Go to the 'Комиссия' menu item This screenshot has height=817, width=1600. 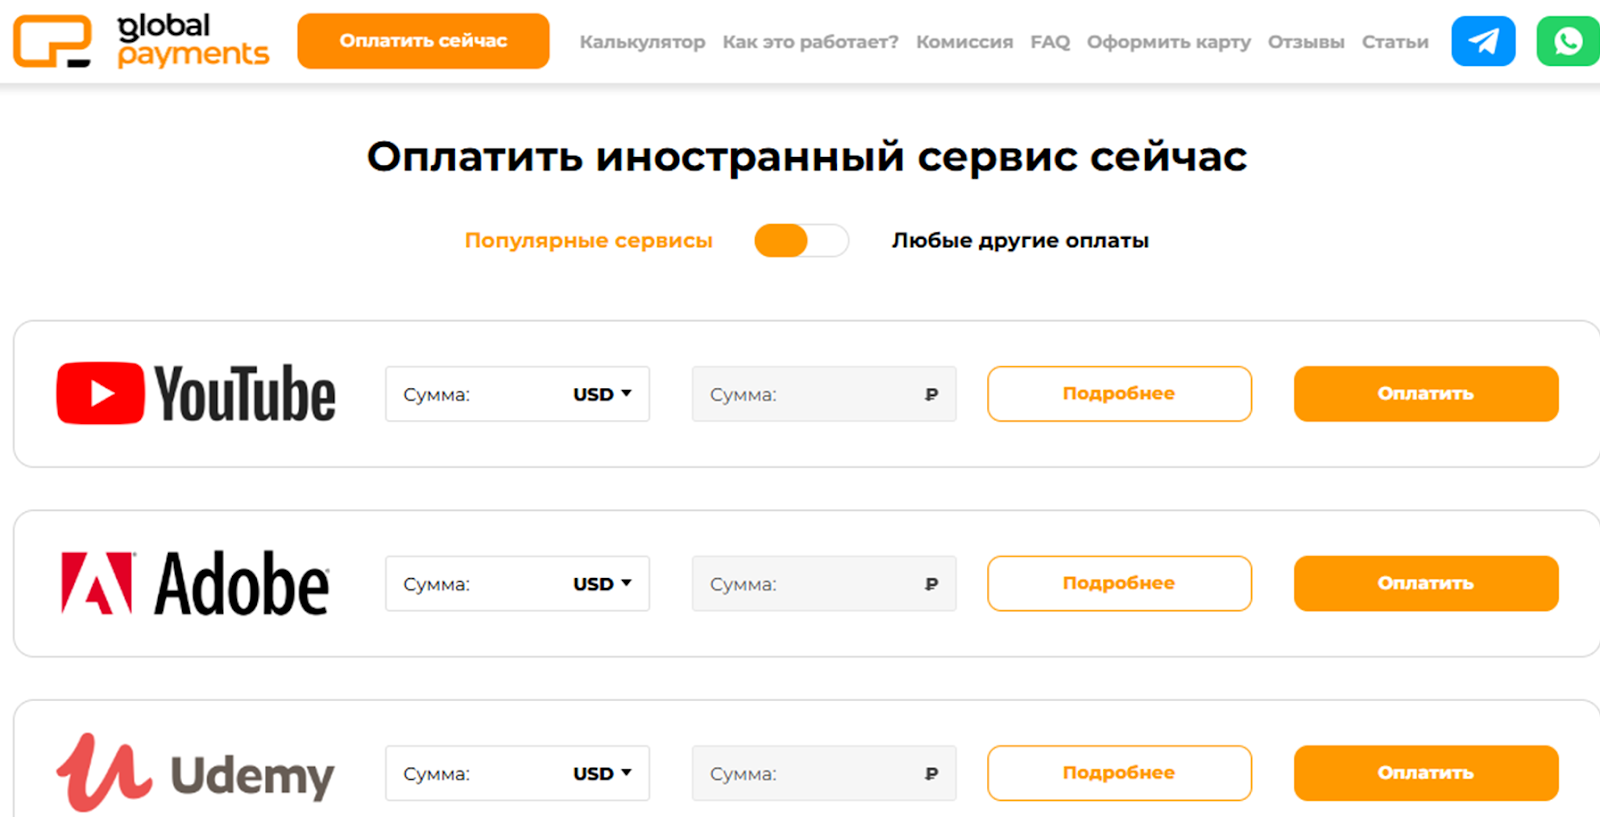(964, 42)
